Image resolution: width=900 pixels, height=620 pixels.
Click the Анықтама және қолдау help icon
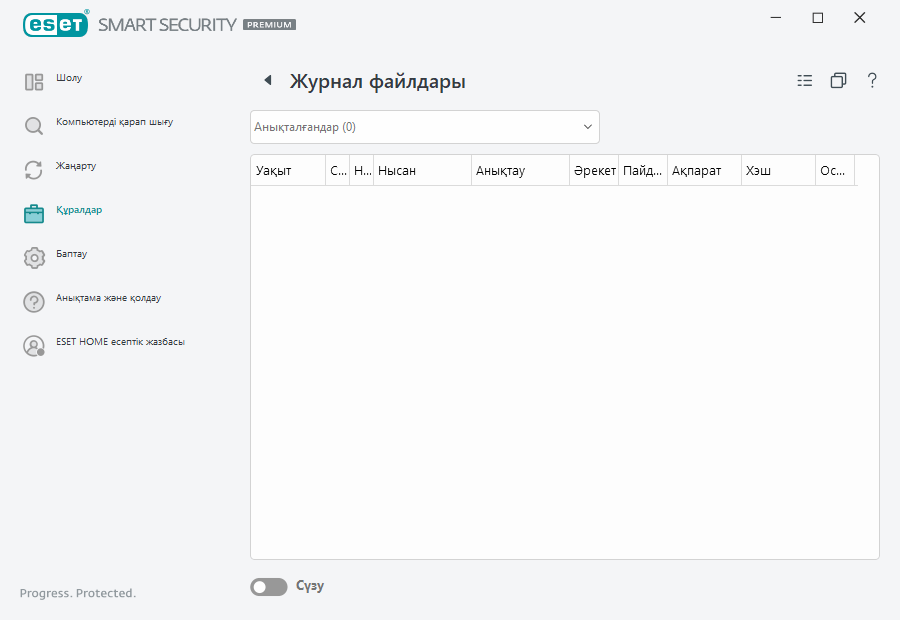coord(33,301)
